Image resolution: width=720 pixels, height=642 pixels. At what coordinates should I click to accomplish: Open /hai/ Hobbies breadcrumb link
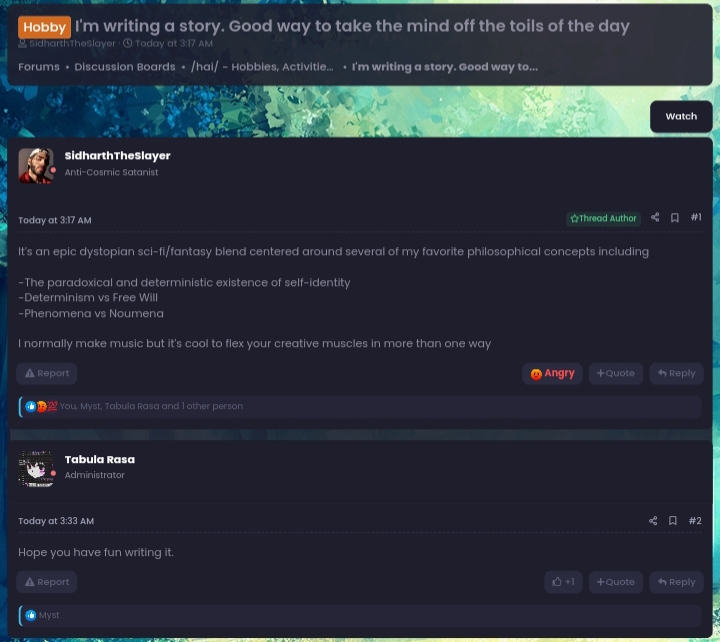[x=262, y=67]
